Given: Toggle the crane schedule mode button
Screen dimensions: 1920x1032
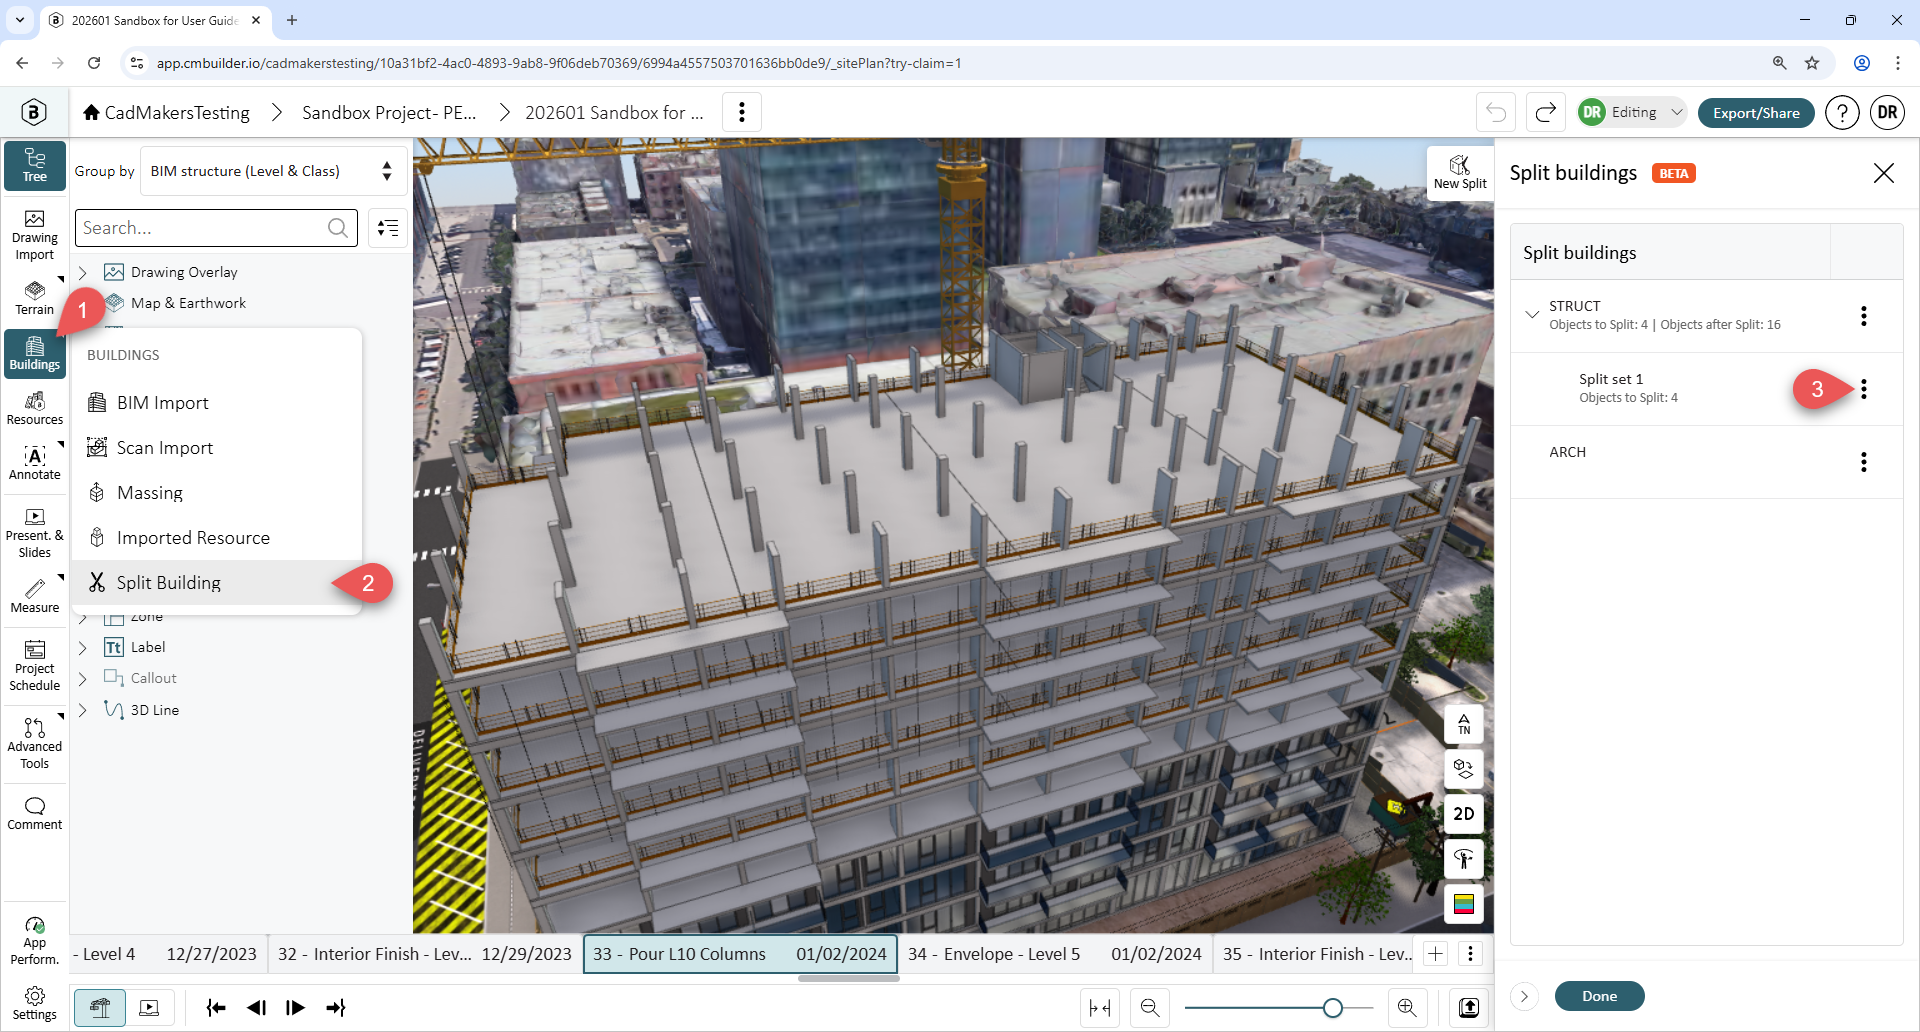Looking at the screenshot, I should pyautogui.click(x=100, y=1008).
